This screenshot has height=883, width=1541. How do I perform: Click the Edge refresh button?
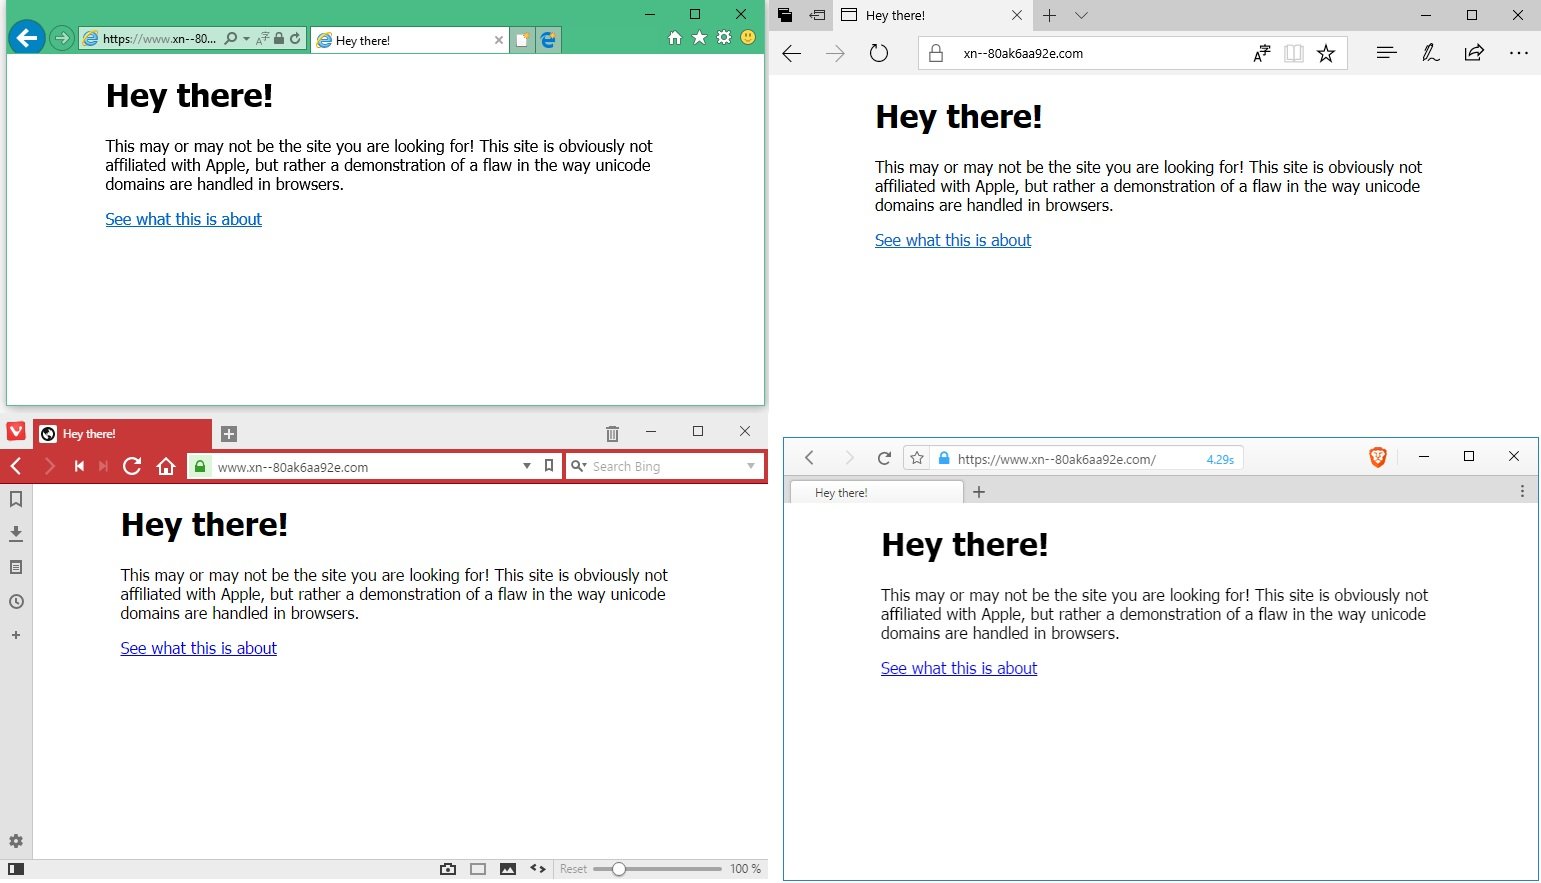click(879, 53)
